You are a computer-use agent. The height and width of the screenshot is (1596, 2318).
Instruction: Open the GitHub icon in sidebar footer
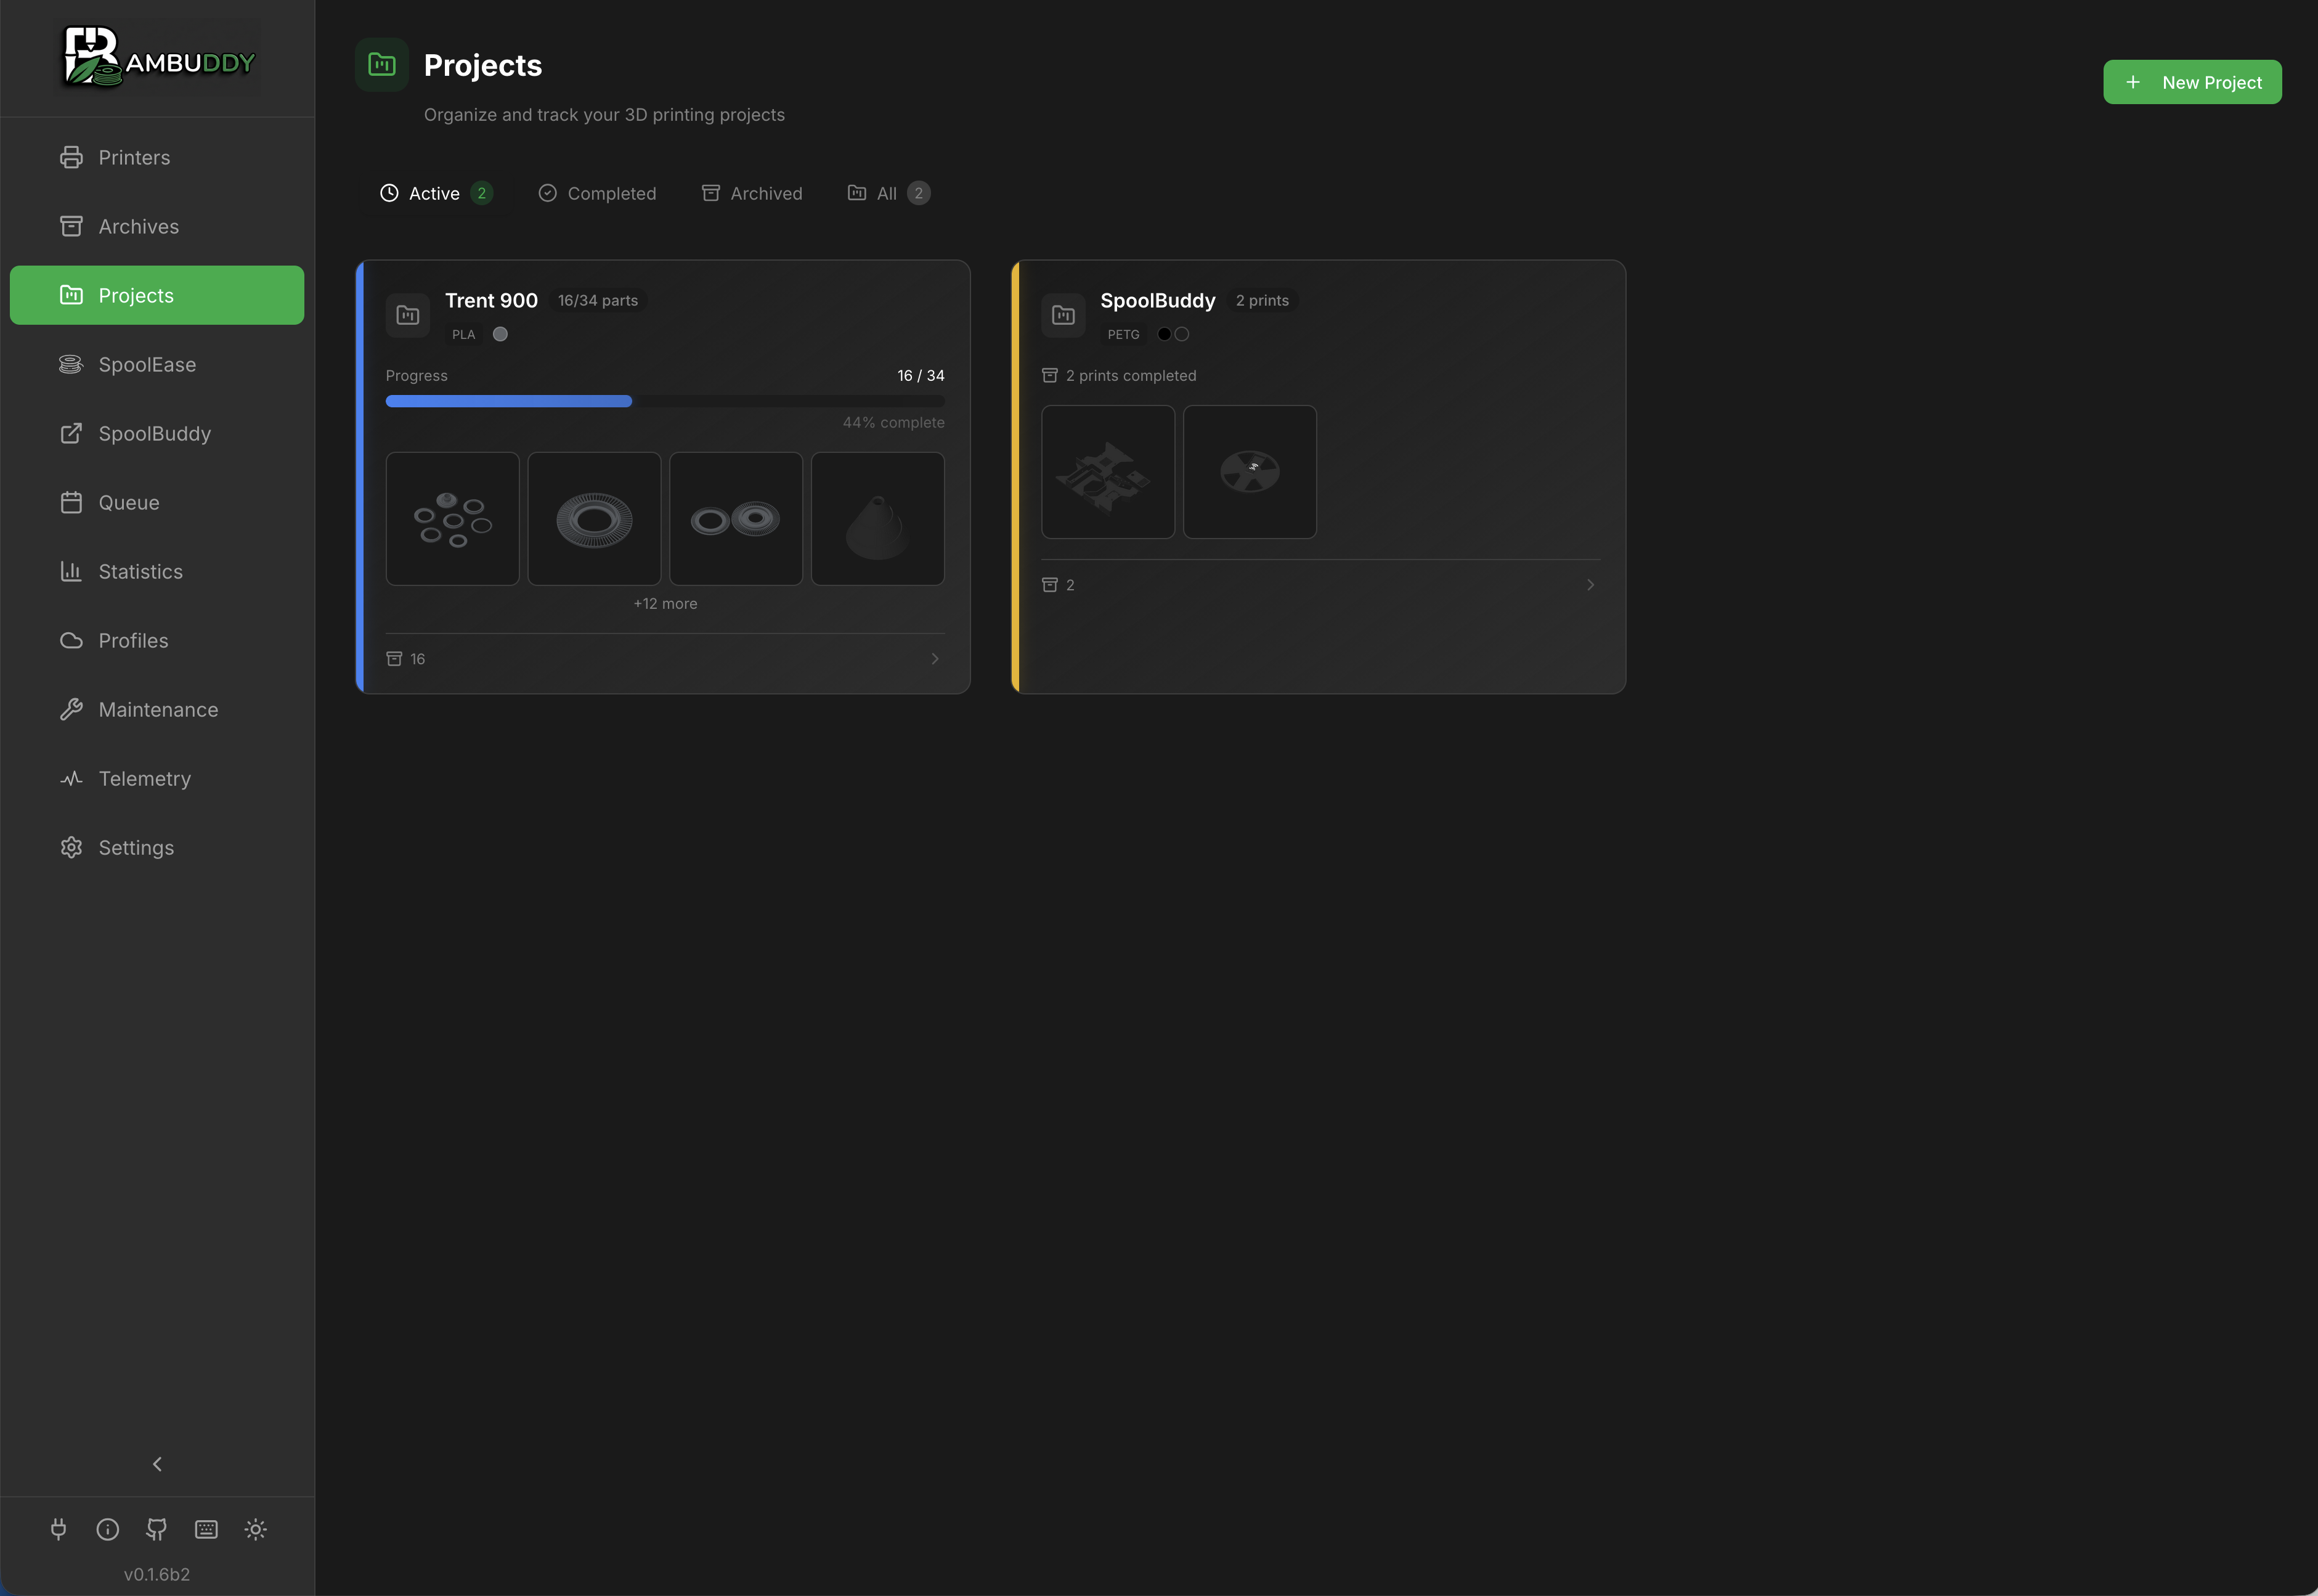click(157, 1529)
